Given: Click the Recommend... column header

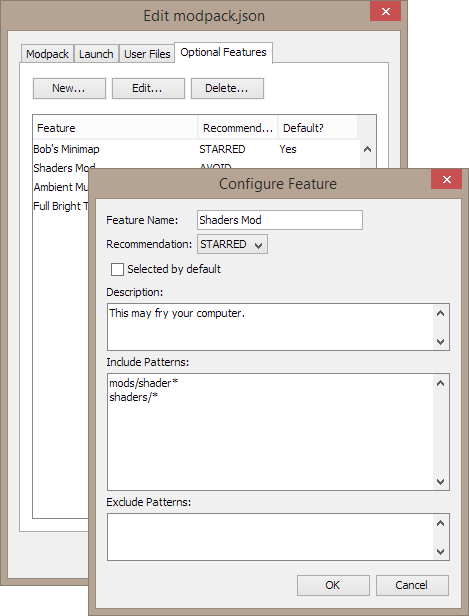Looking at the screenshot, I should tap(238, 128).
